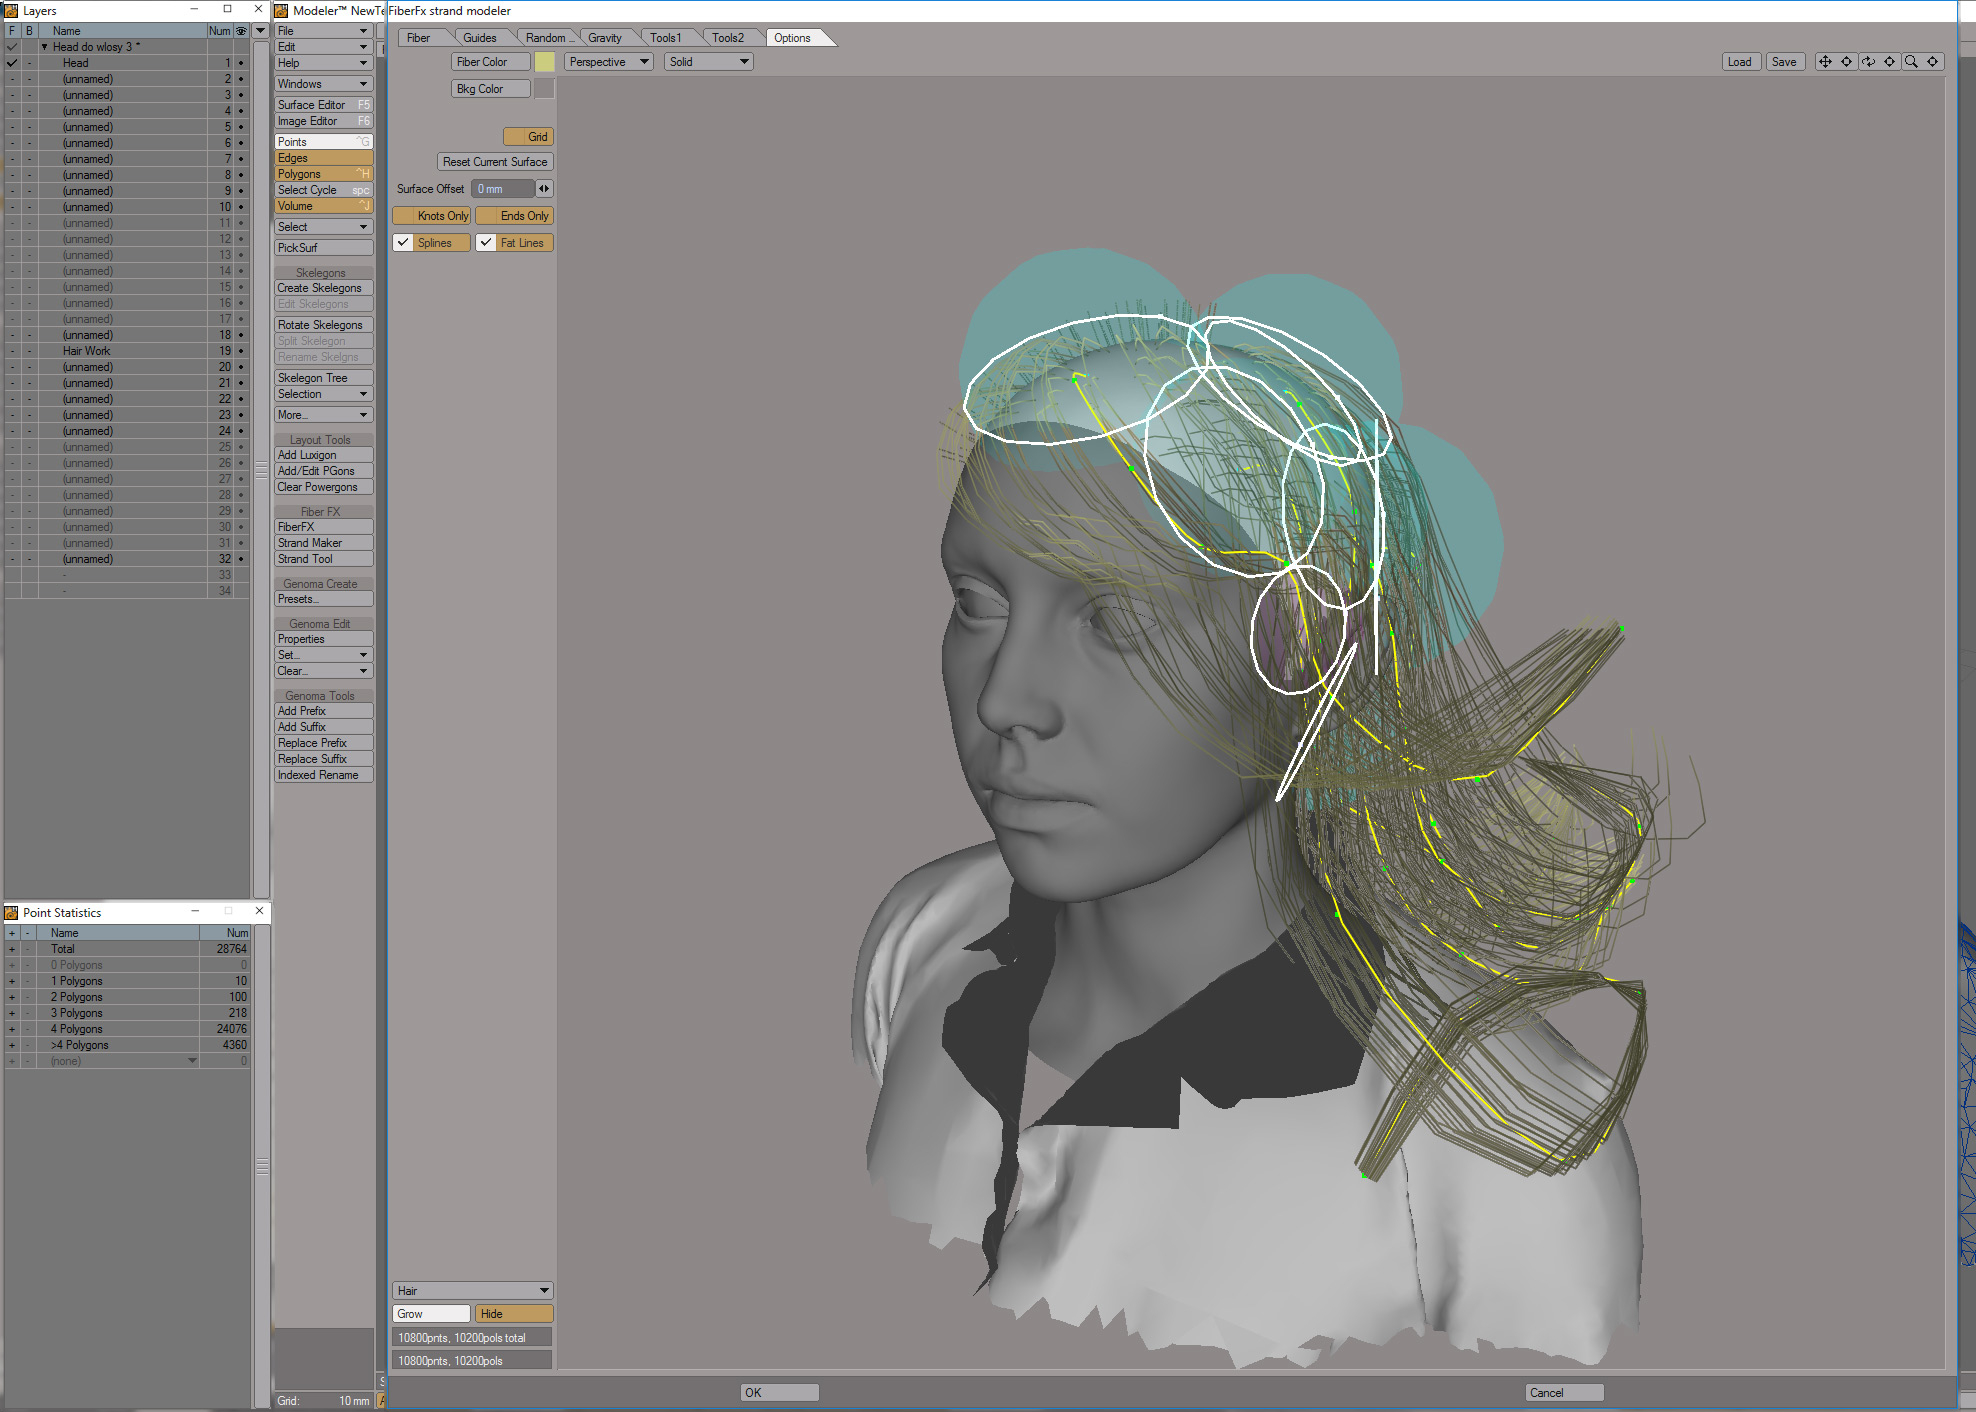Toggle the Grid display button
Screen dimensions: 1976x1412
(528, 137)
